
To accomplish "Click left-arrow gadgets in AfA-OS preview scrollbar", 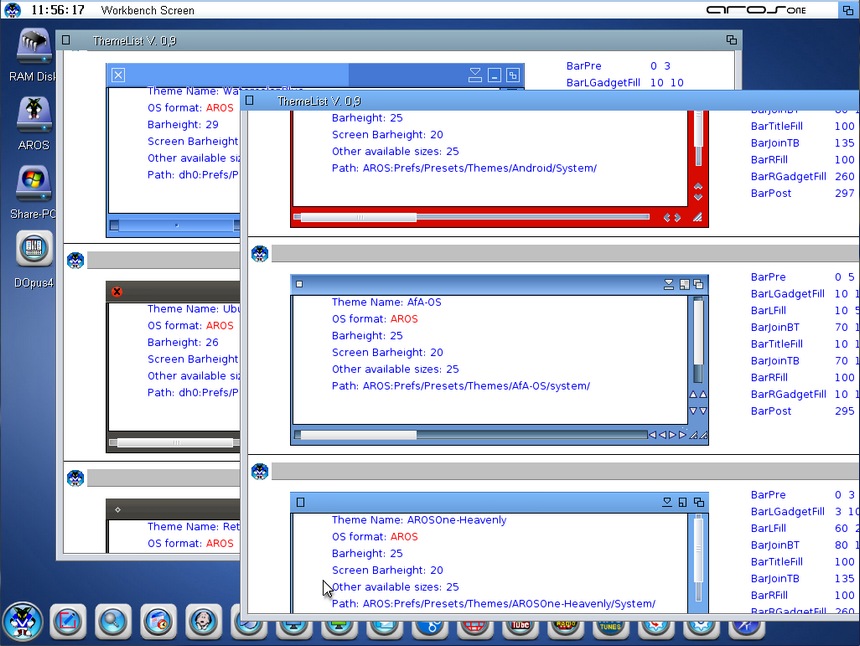I will pos(658,435).
